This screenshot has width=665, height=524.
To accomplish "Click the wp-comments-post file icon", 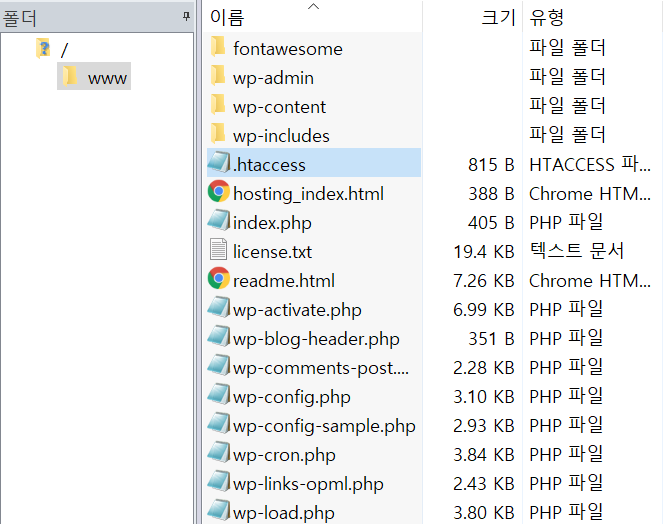I will click(219, 365).
